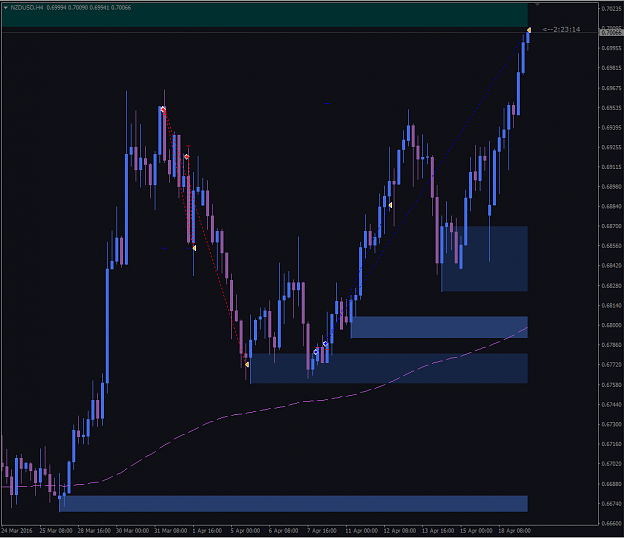Click time axis label 28 Mar 16:00

(x=94, y=531)
